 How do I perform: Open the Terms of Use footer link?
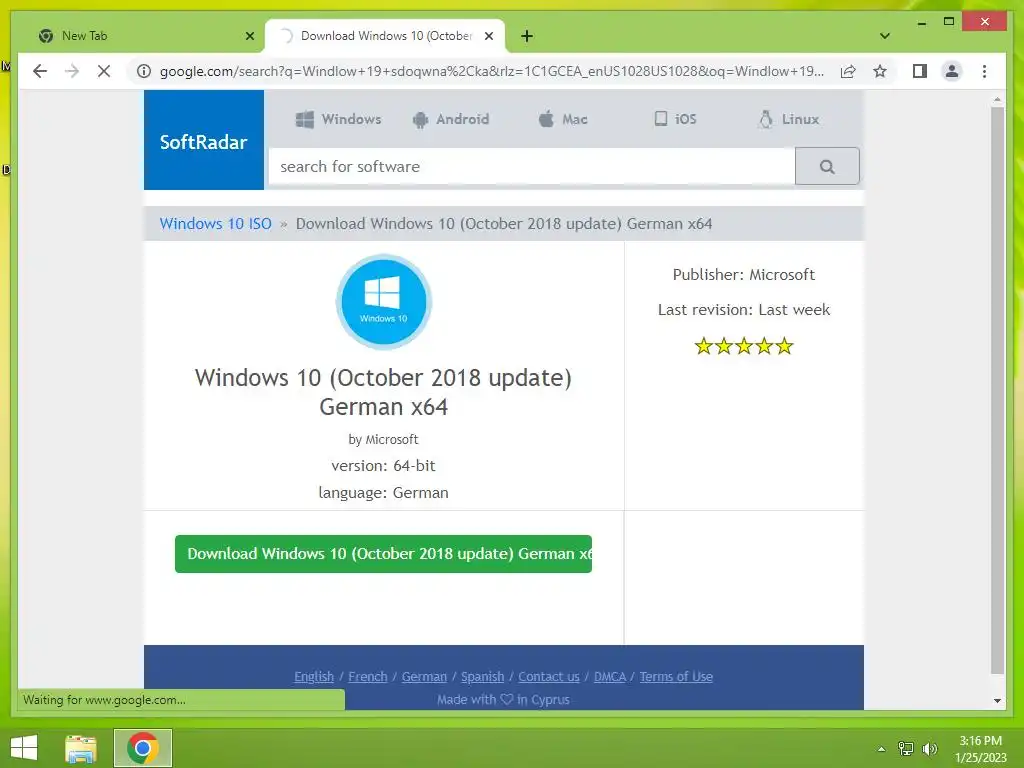click(676, 677)
